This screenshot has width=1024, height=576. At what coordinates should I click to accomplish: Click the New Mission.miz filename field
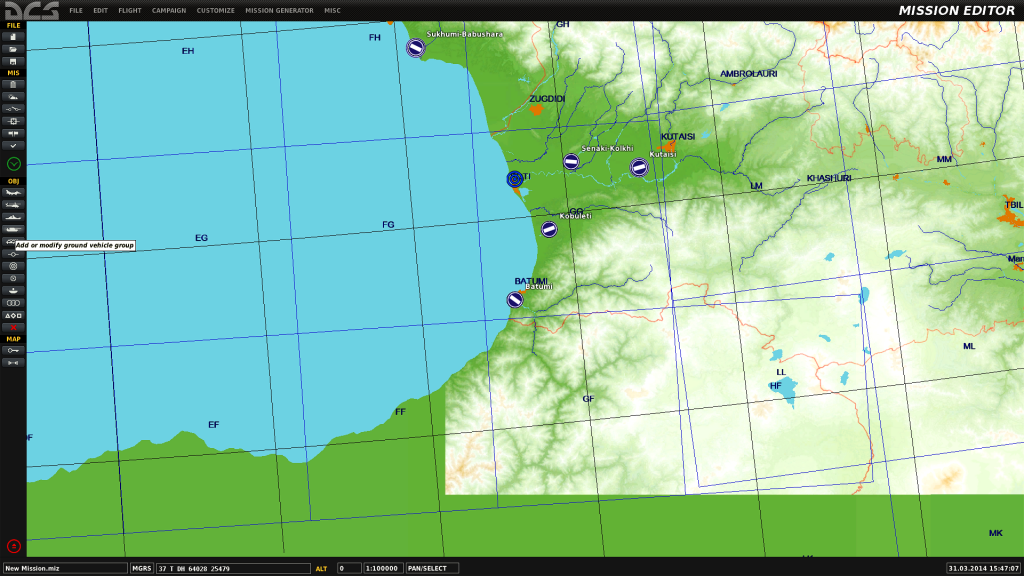(x=65, y=568)
